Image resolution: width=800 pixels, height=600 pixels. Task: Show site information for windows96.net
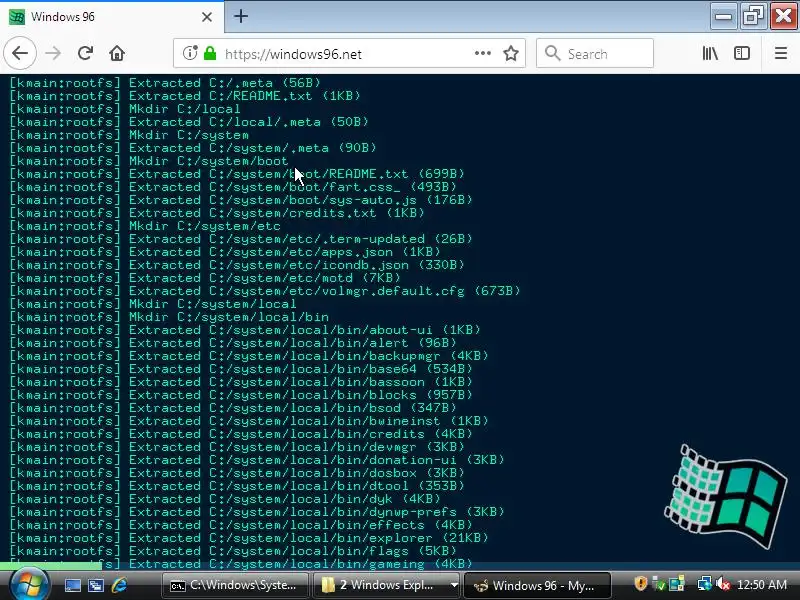point(190,53)
